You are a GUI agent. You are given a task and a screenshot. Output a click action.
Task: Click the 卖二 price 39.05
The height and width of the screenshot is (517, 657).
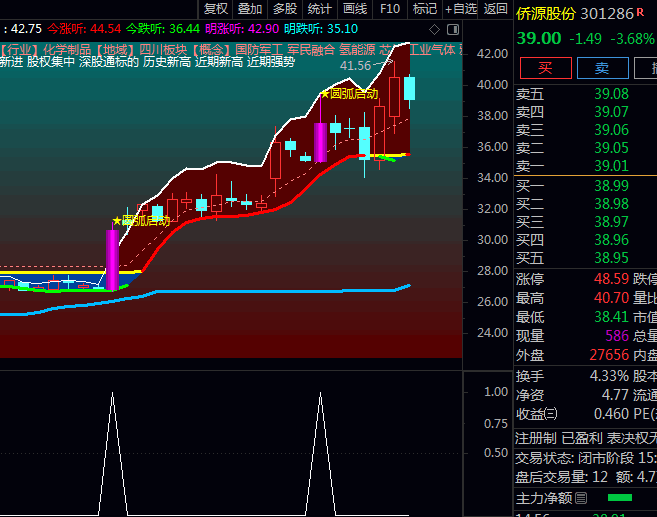point(611,148)
